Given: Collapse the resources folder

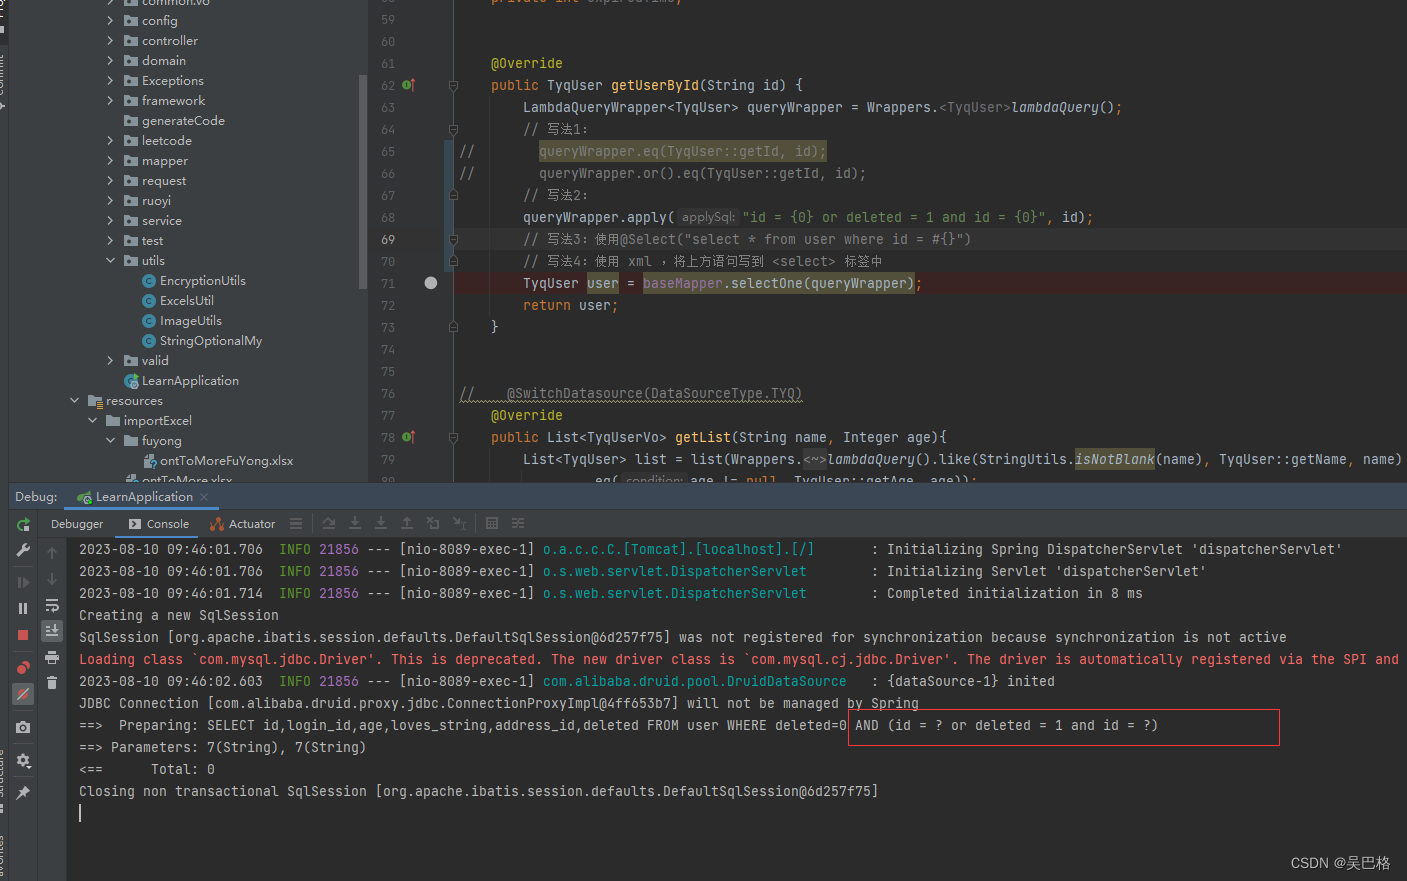Looking at the screenshot, I should pyautogui.click(x=74, y=401).
